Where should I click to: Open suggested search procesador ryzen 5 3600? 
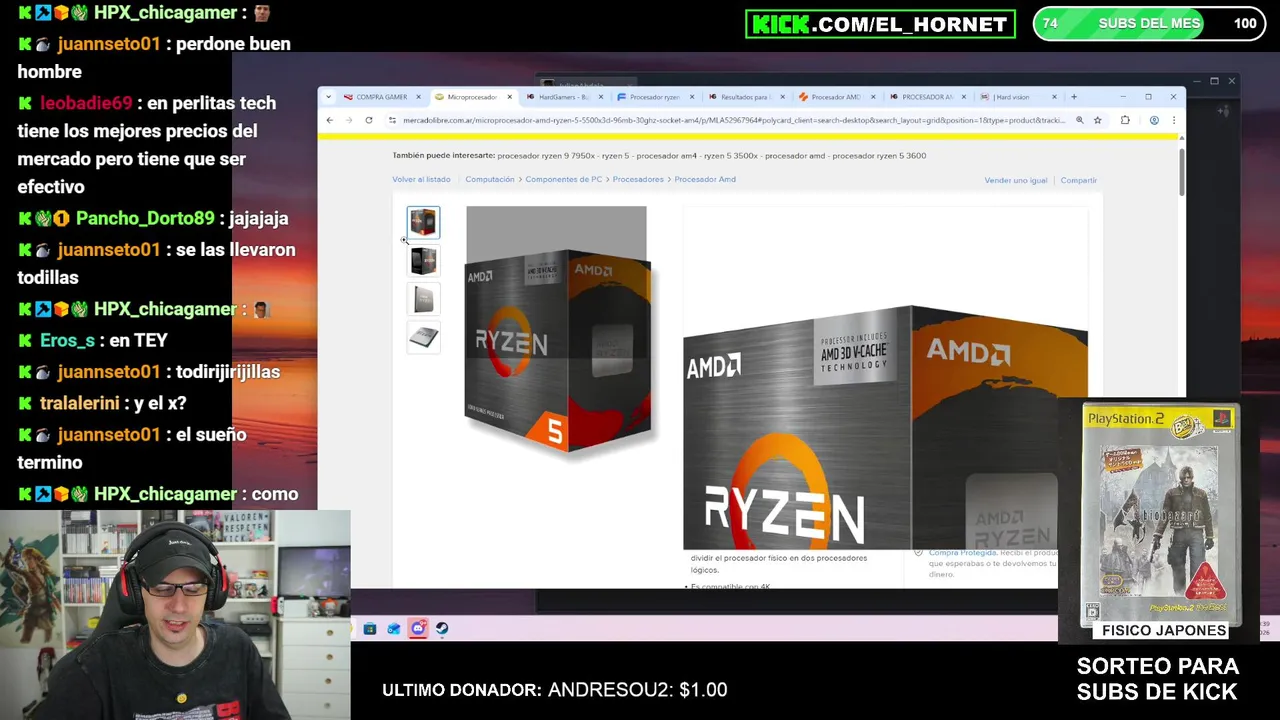(x=879, y=155)
